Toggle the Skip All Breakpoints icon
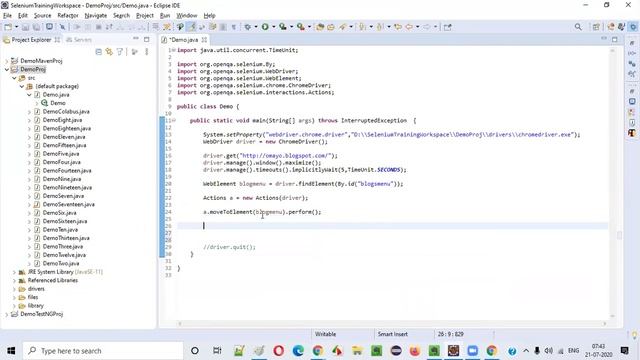 click(x=62, y=27)
